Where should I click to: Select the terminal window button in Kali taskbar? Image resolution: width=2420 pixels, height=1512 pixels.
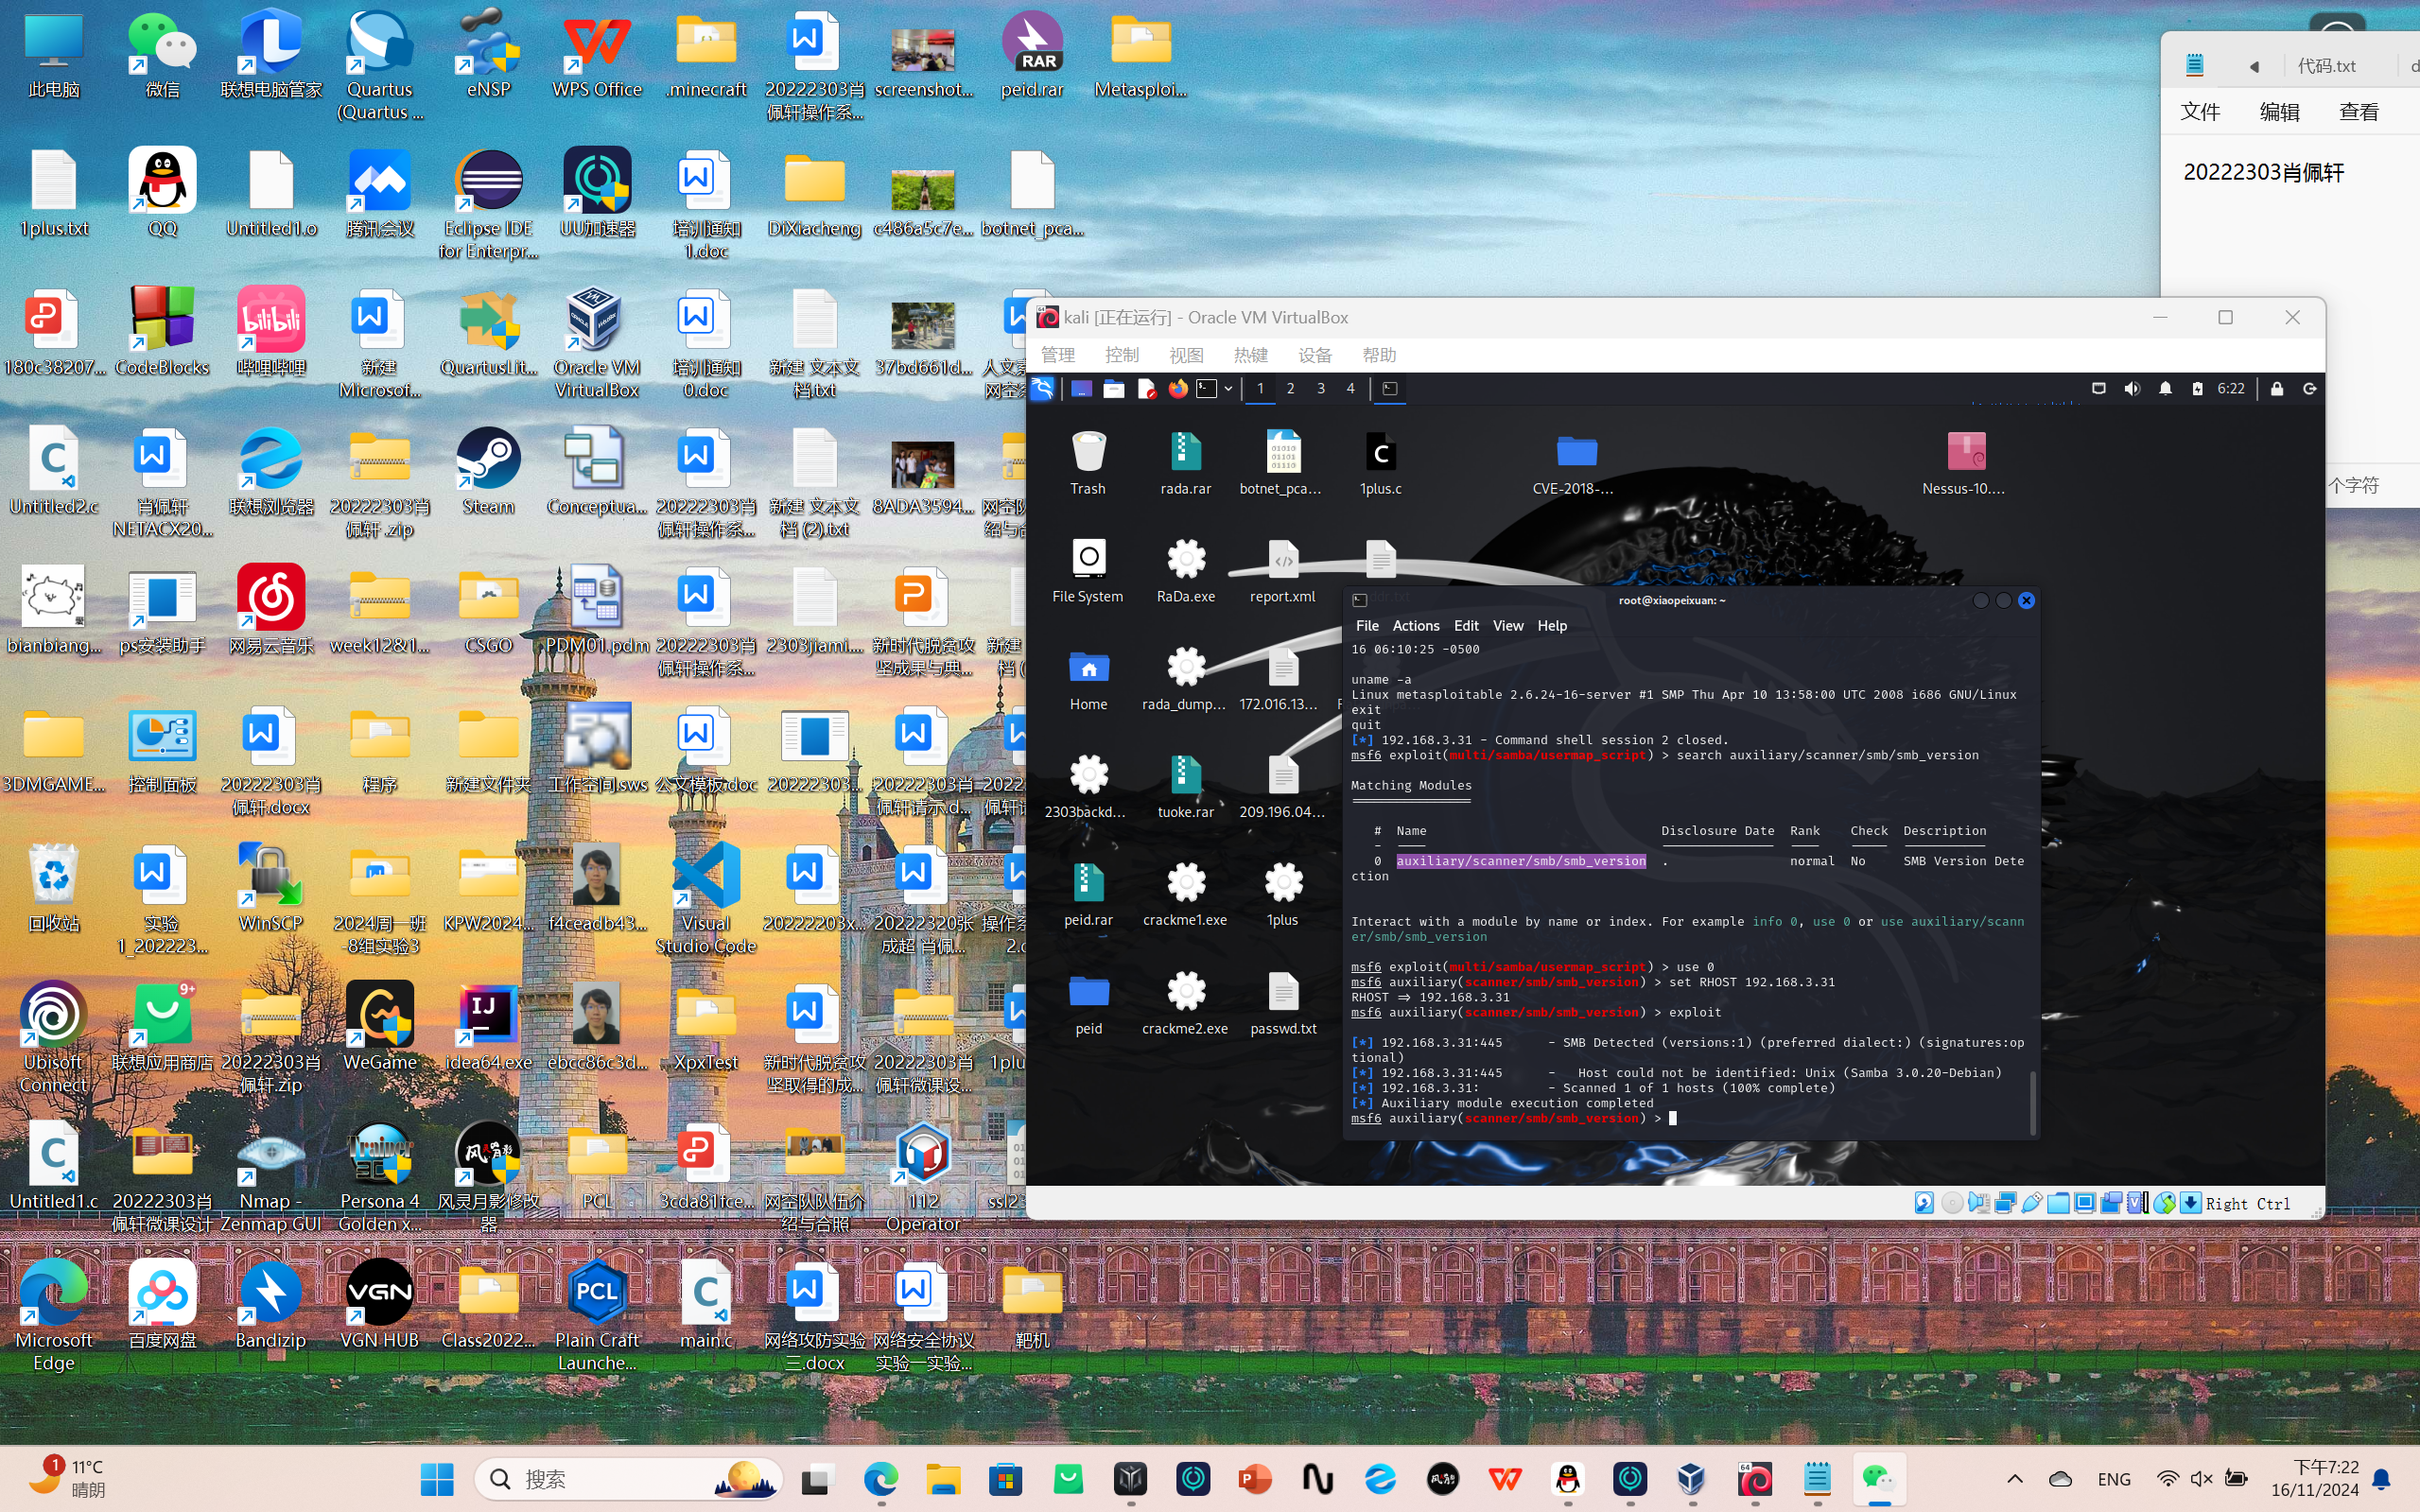point(1390,388)
